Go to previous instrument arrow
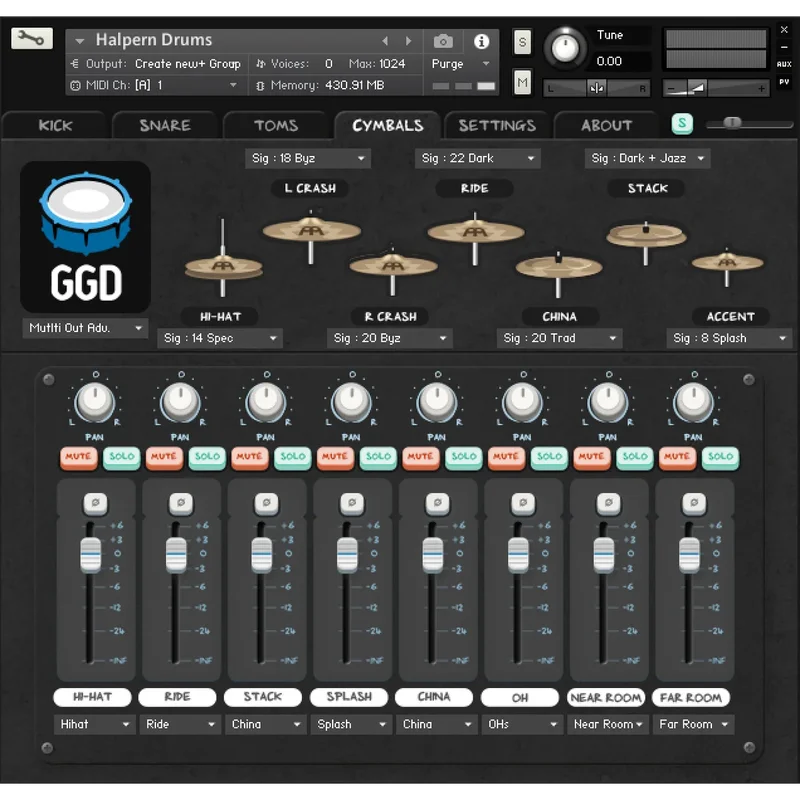 (x=385, y=41)
